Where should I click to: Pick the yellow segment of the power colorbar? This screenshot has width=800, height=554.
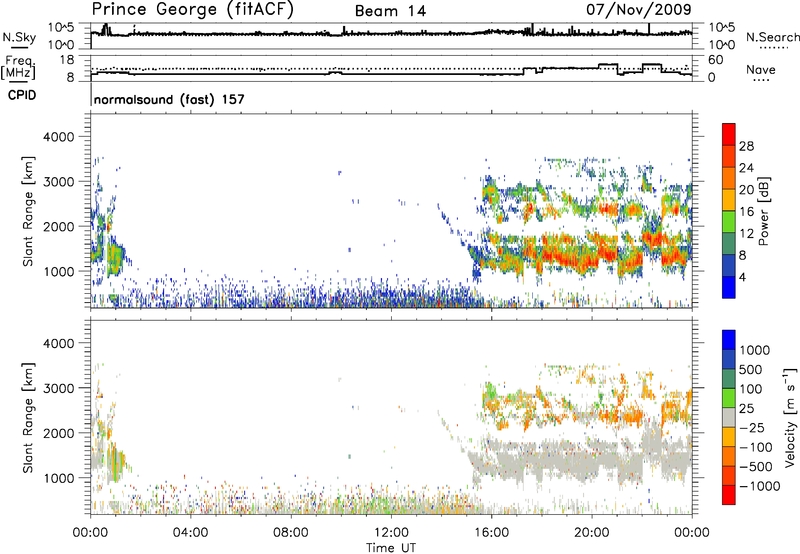pyautogui.click(x=729, y=199)
